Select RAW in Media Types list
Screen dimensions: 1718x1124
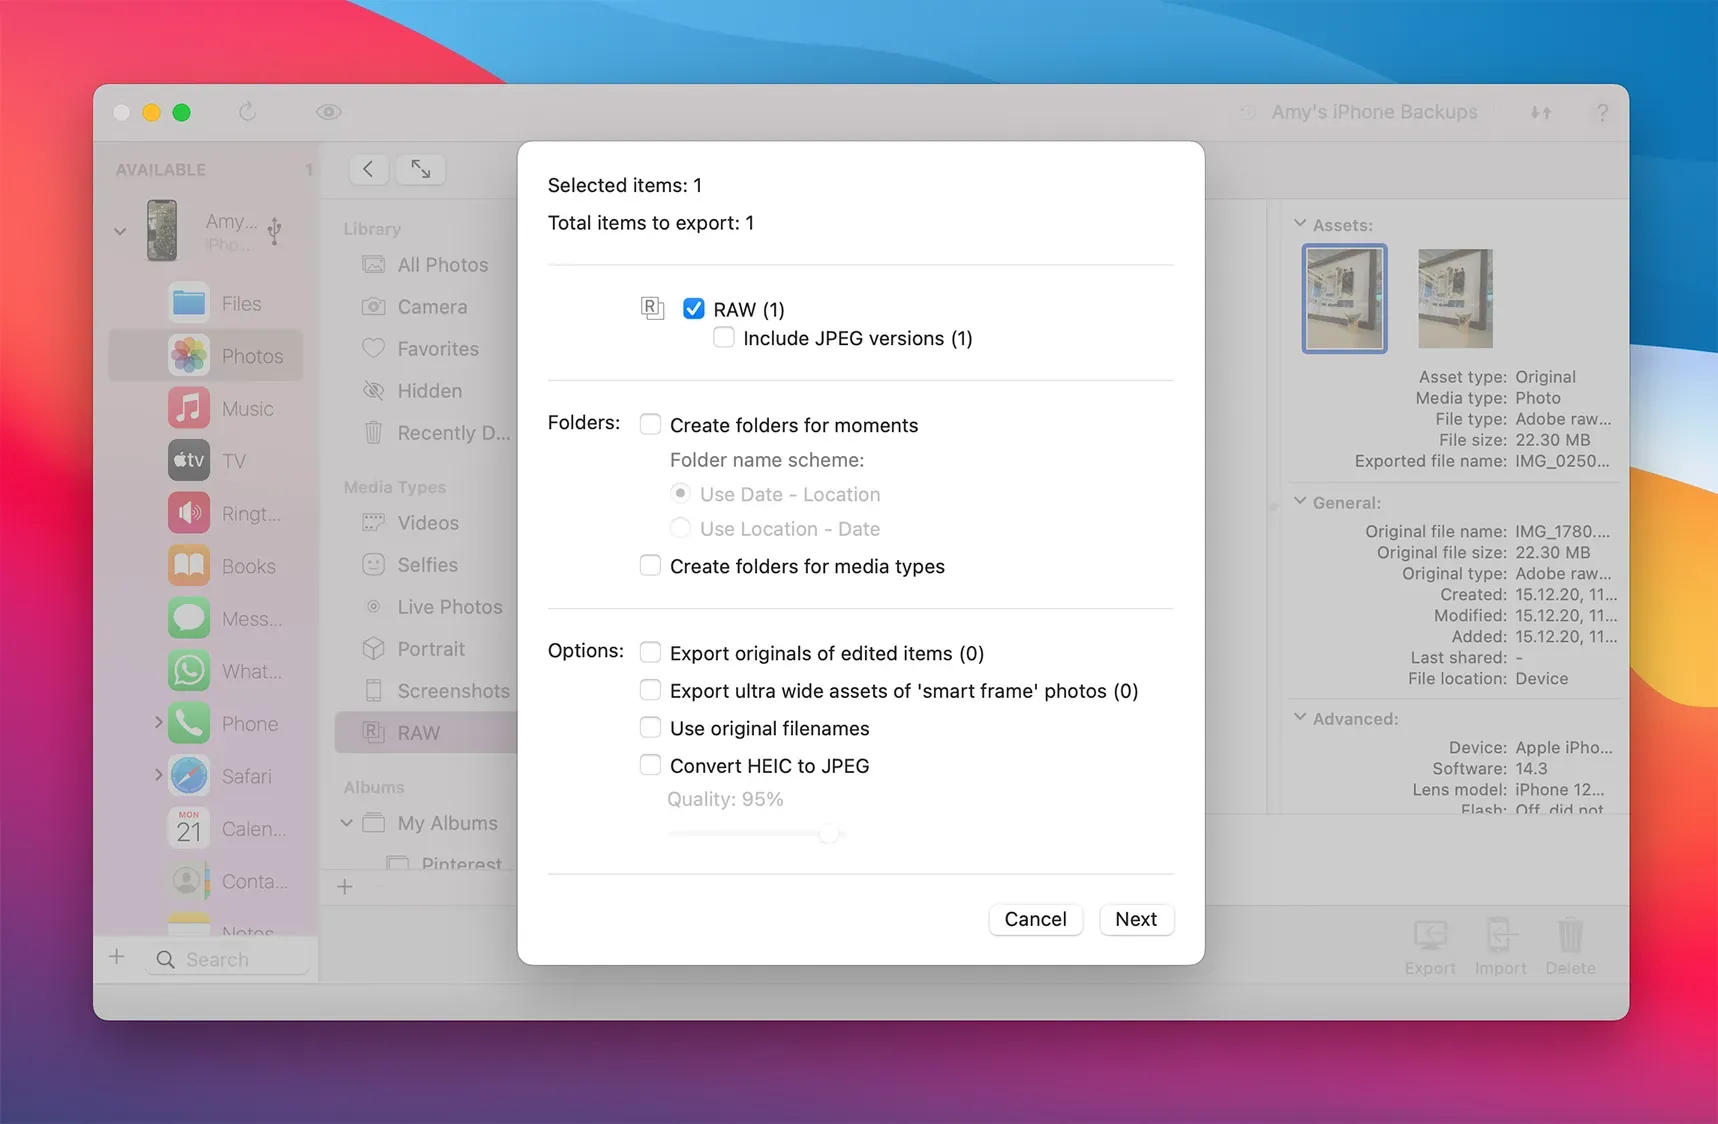coord(418,733)
